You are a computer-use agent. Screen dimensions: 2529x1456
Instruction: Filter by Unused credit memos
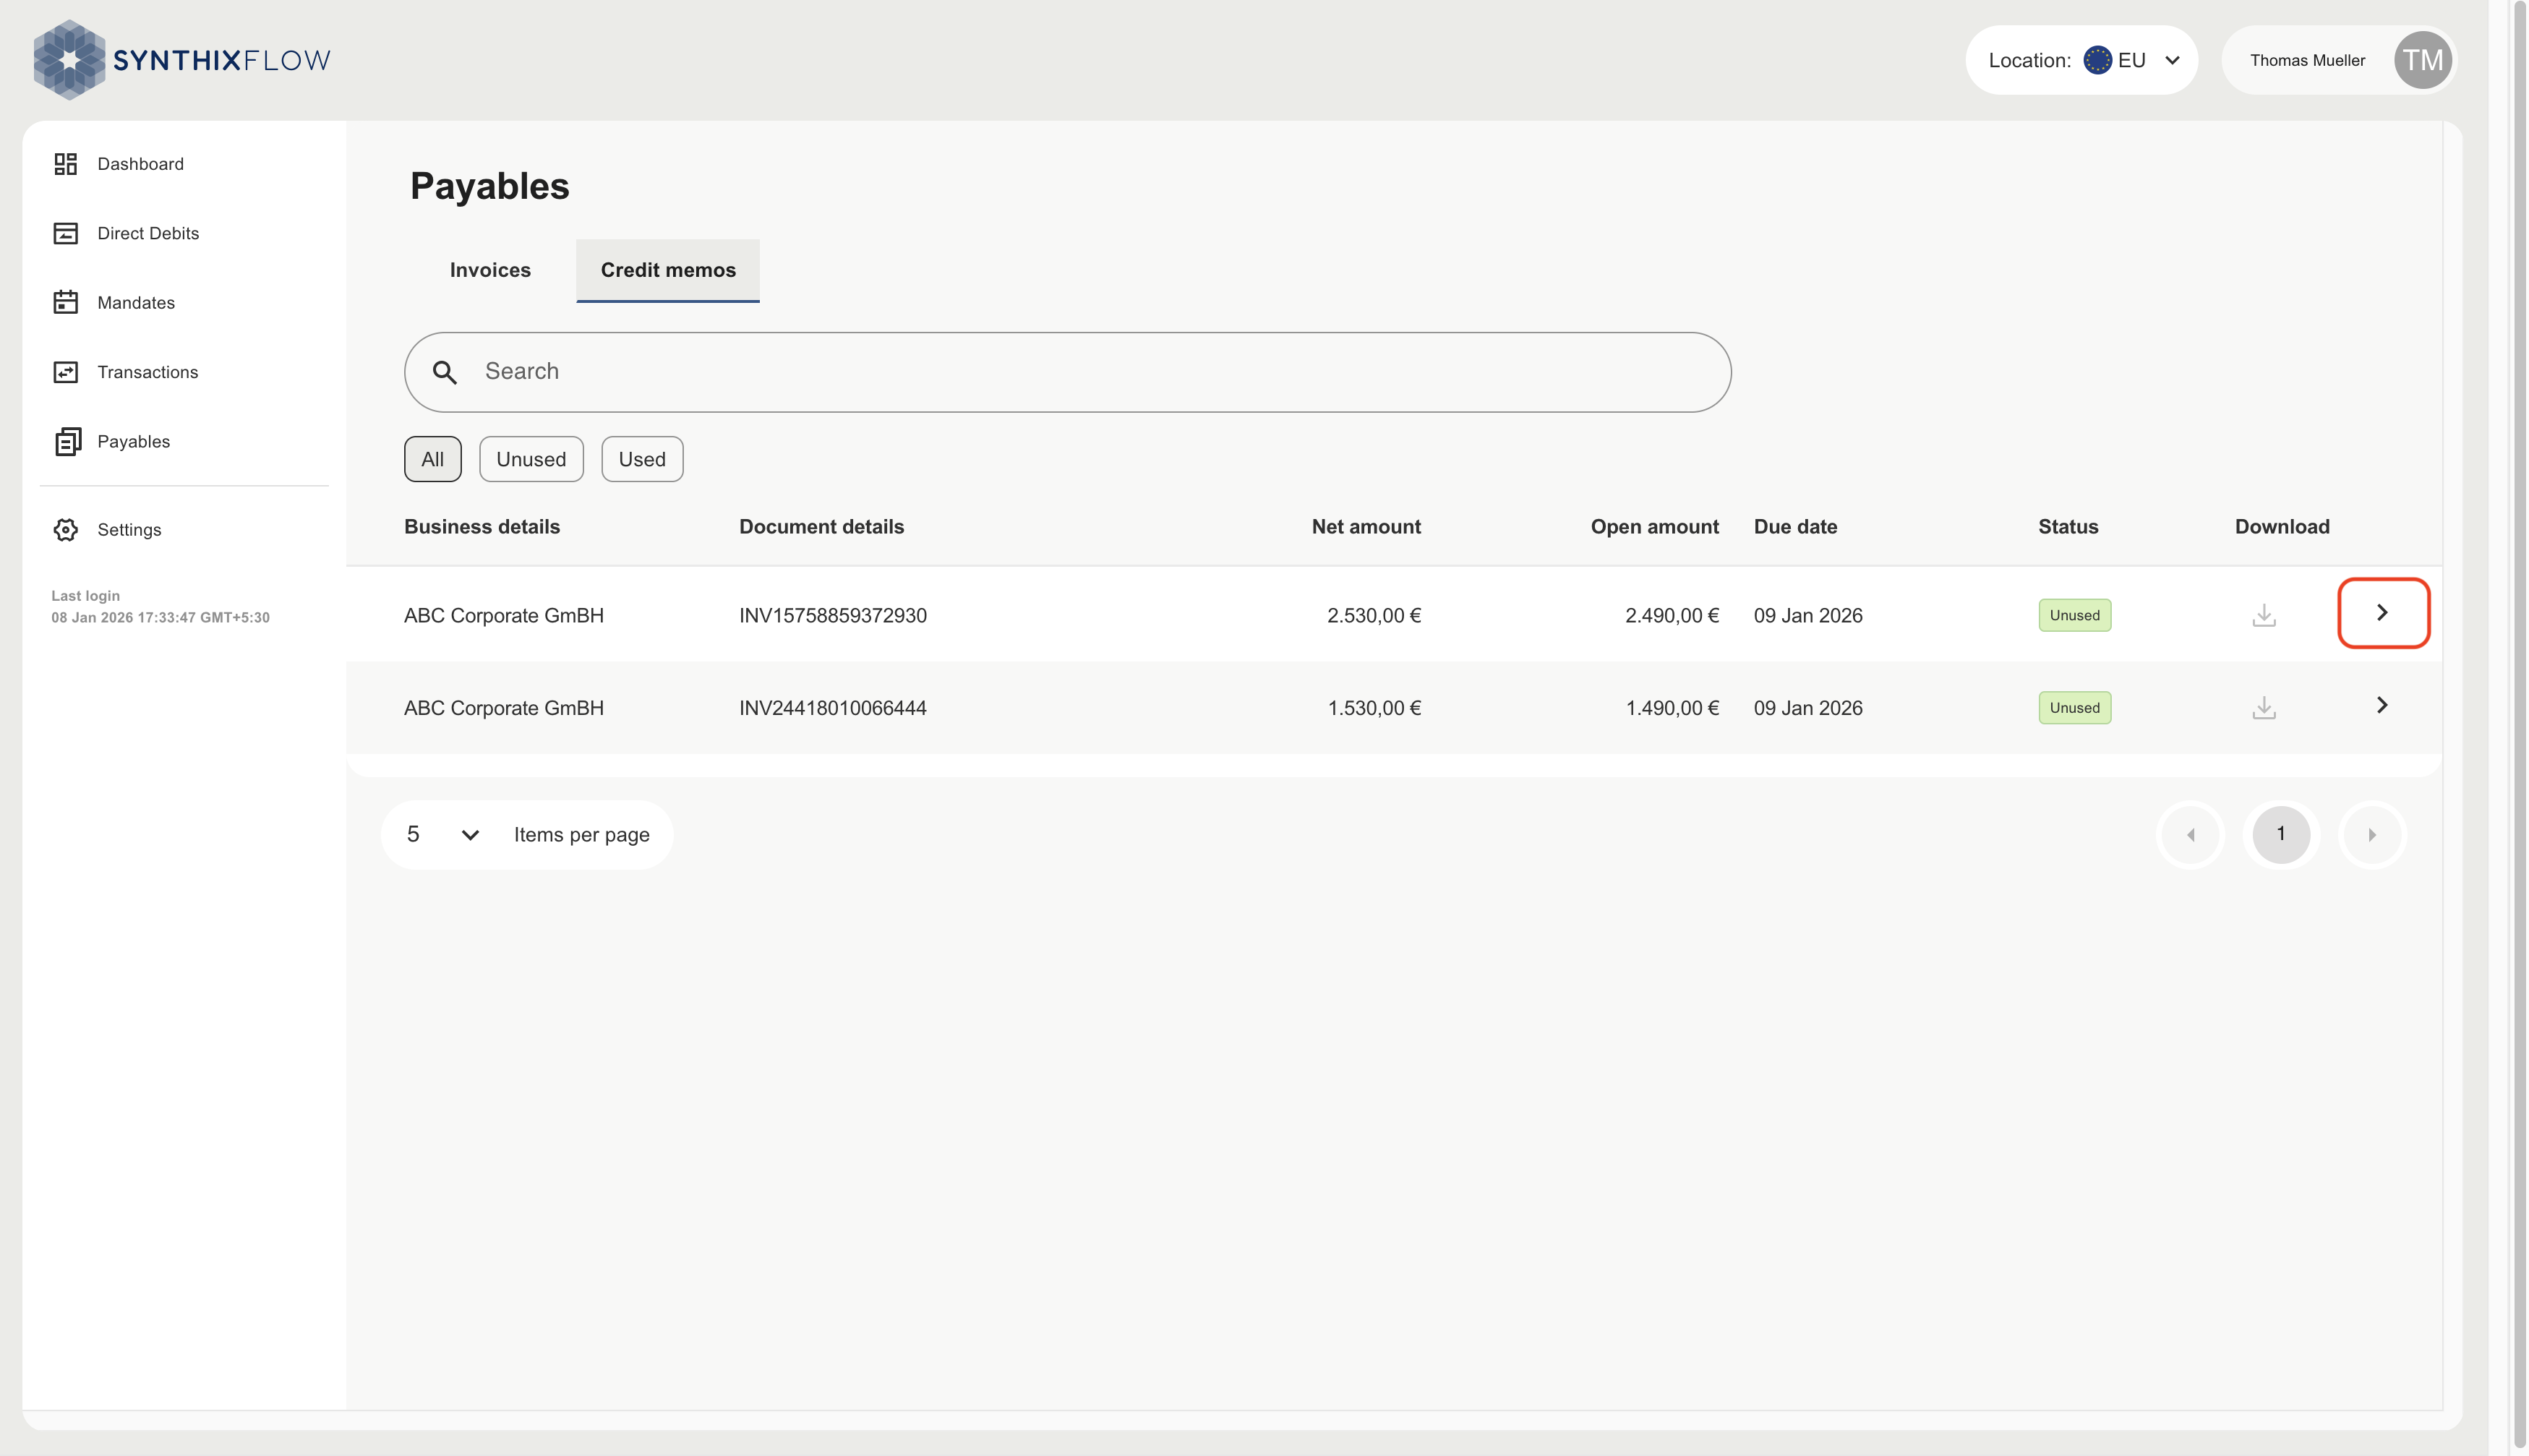click(531, 459)
